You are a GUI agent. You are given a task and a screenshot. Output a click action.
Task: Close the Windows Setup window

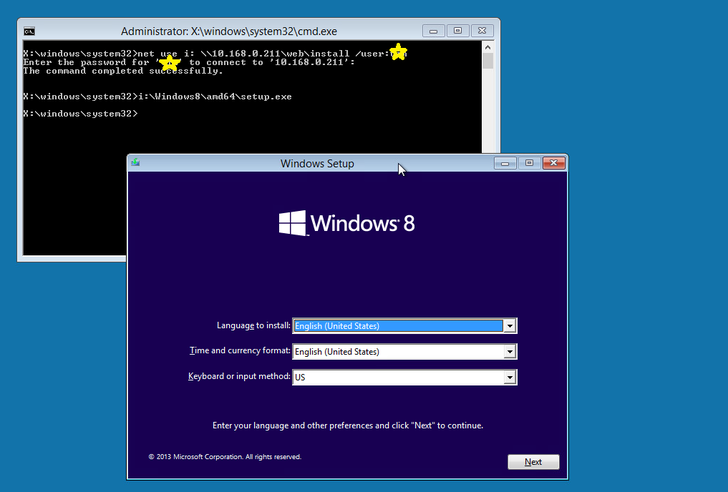552,163
